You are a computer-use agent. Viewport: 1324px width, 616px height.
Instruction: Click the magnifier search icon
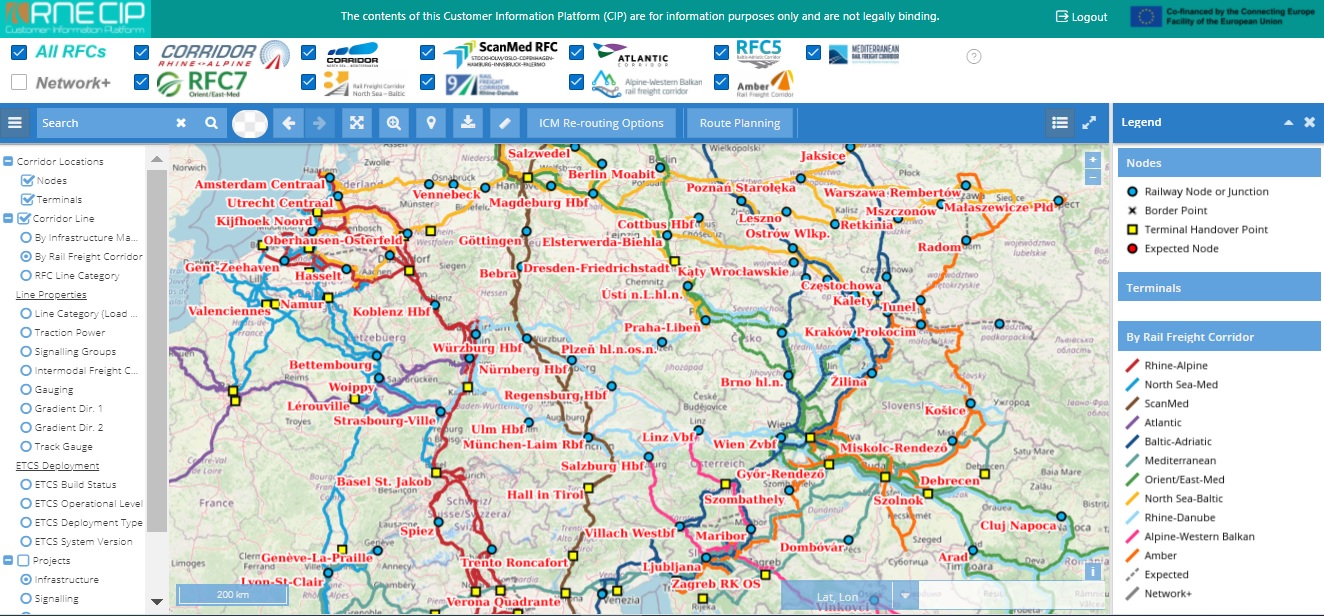pos(211,123)
